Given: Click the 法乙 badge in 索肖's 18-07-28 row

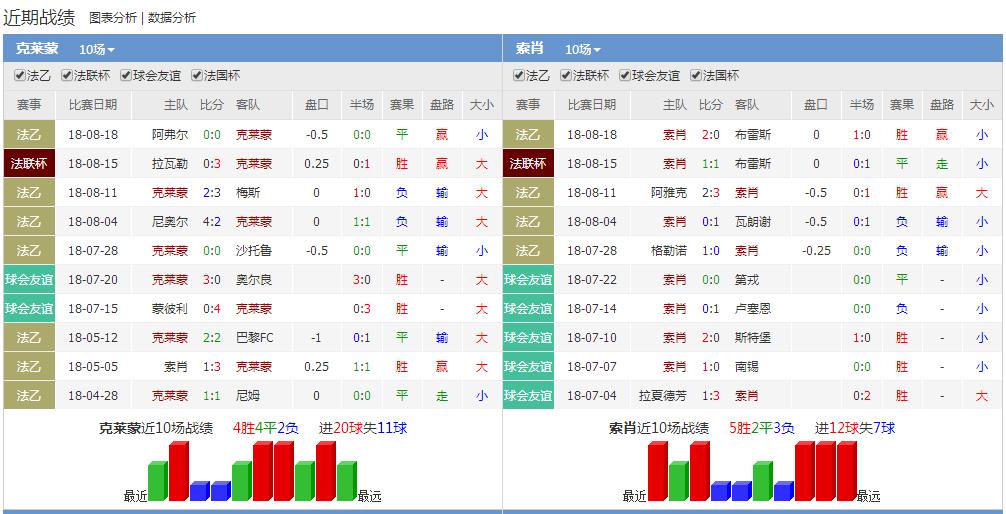Looking at the screenshot, I should (528, 251).
